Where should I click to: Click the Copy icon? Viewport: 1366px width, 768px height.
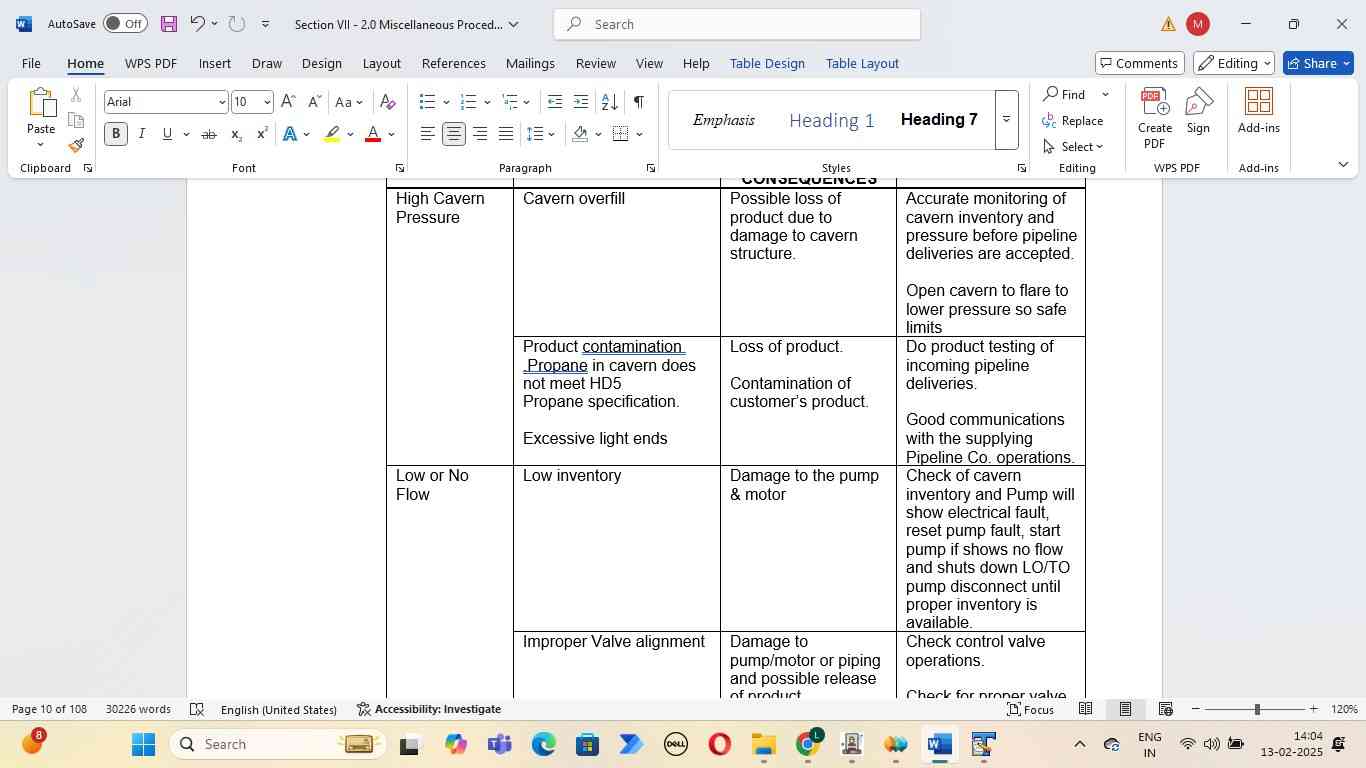pos(76,120)
